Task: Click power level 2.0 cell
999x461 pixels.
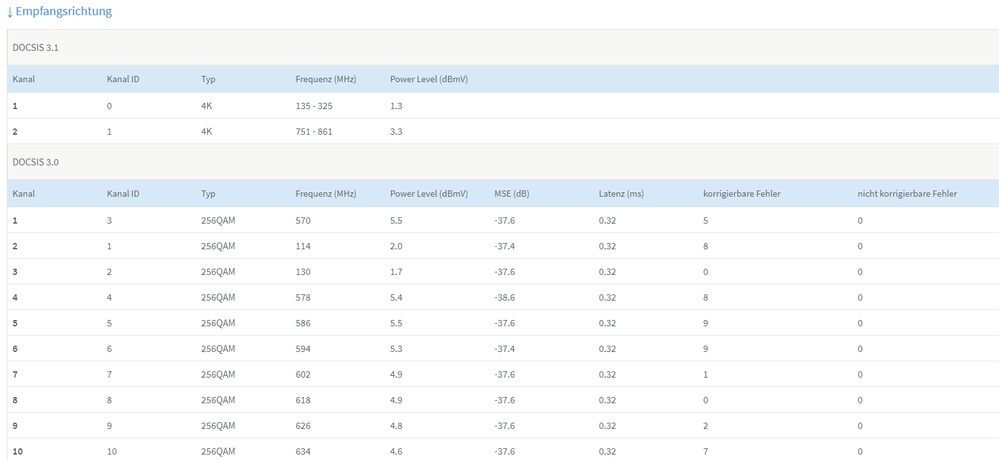Action: click(x=396, y=246)
